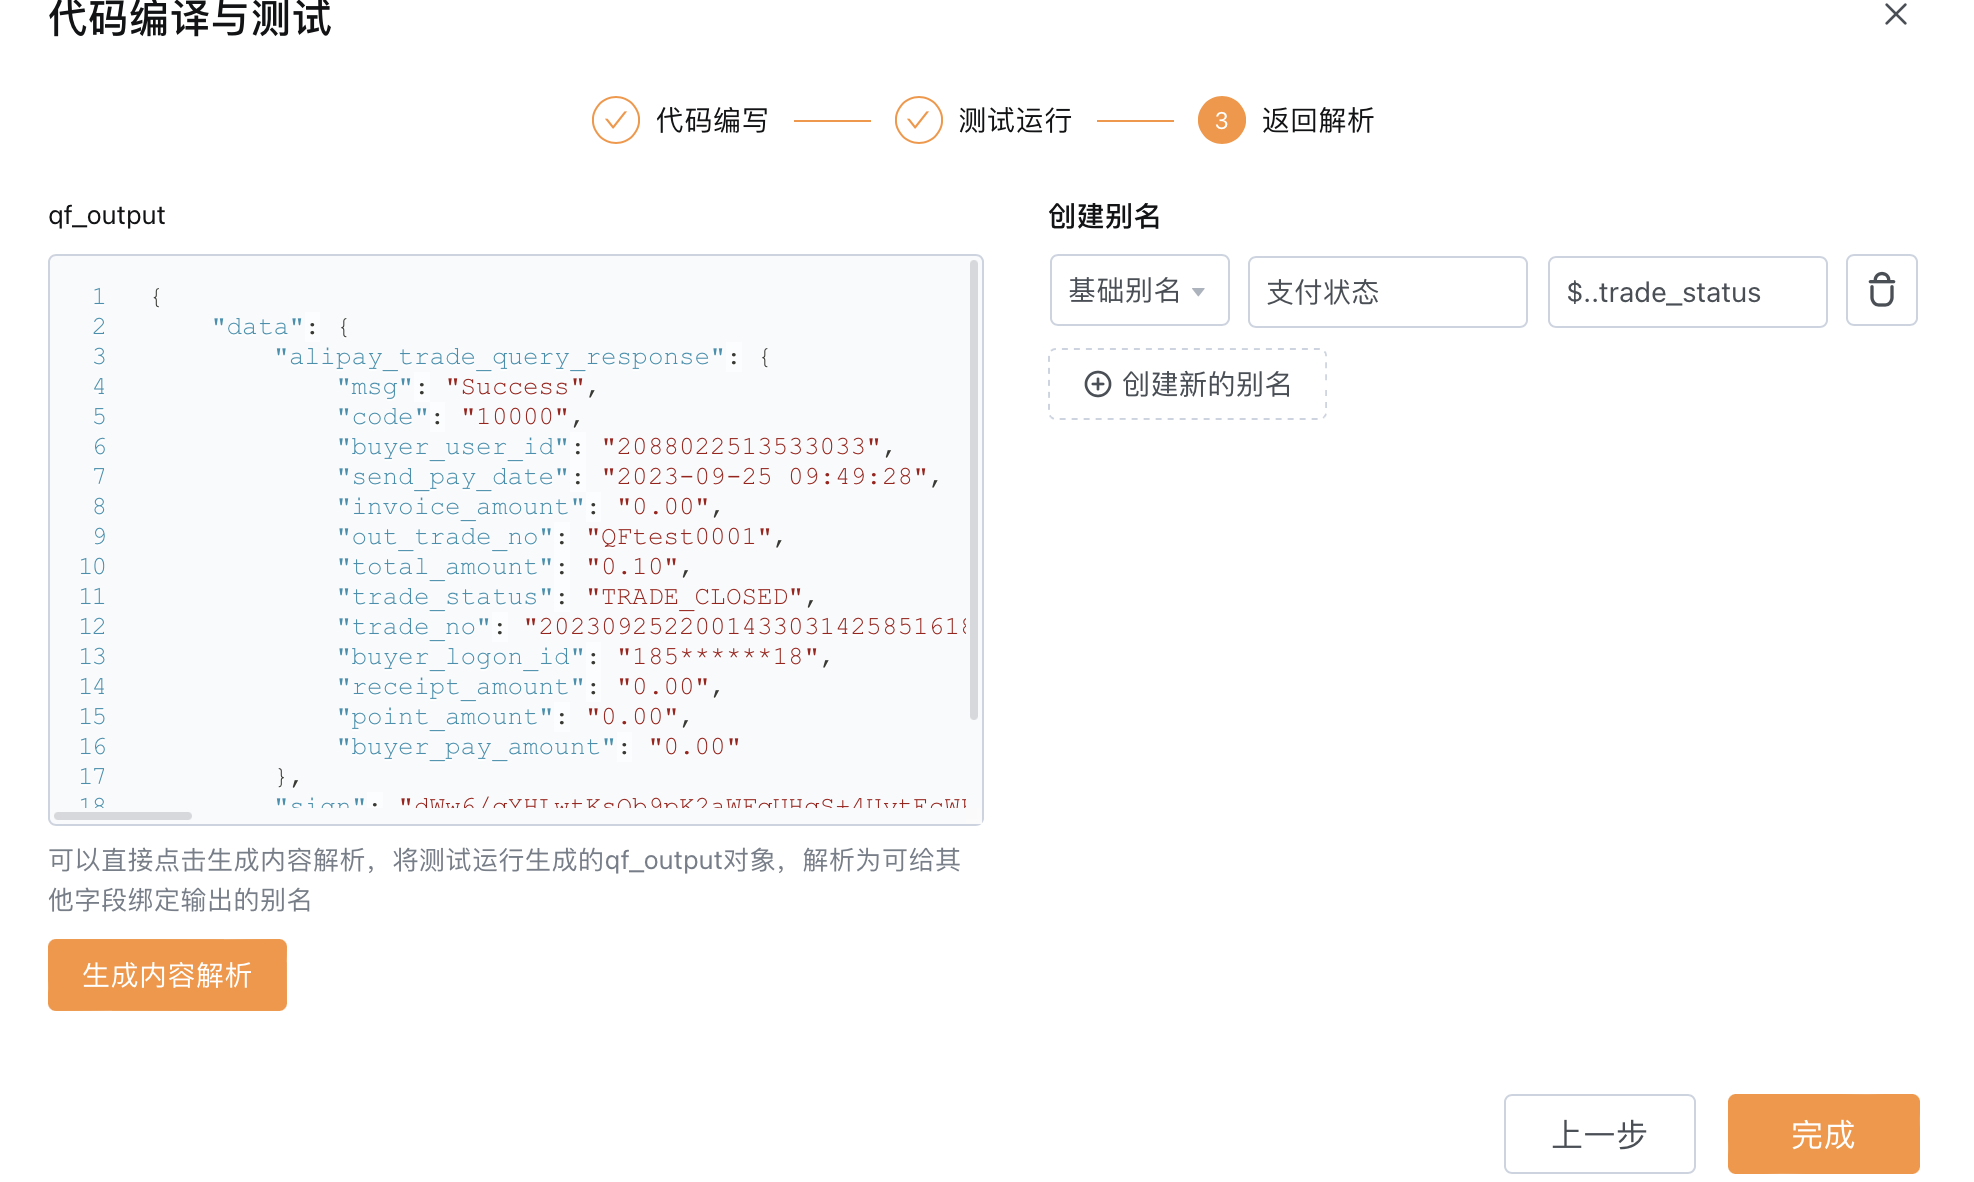Screen dimensions: 1974x1182
Task: Focus the 支付状态 alias name field
Action: tap(1387, 292)
